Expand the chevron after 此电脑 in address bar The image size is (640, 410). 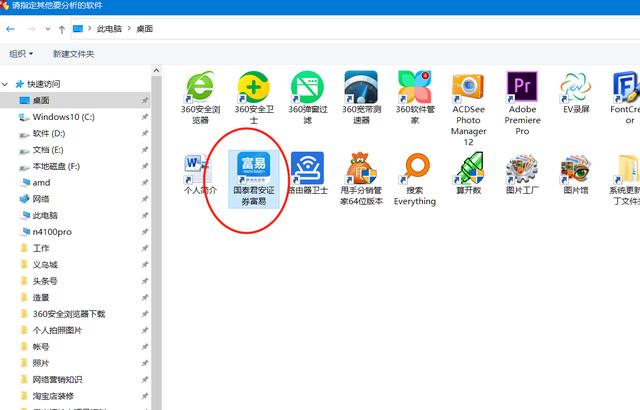coord(129,29)
